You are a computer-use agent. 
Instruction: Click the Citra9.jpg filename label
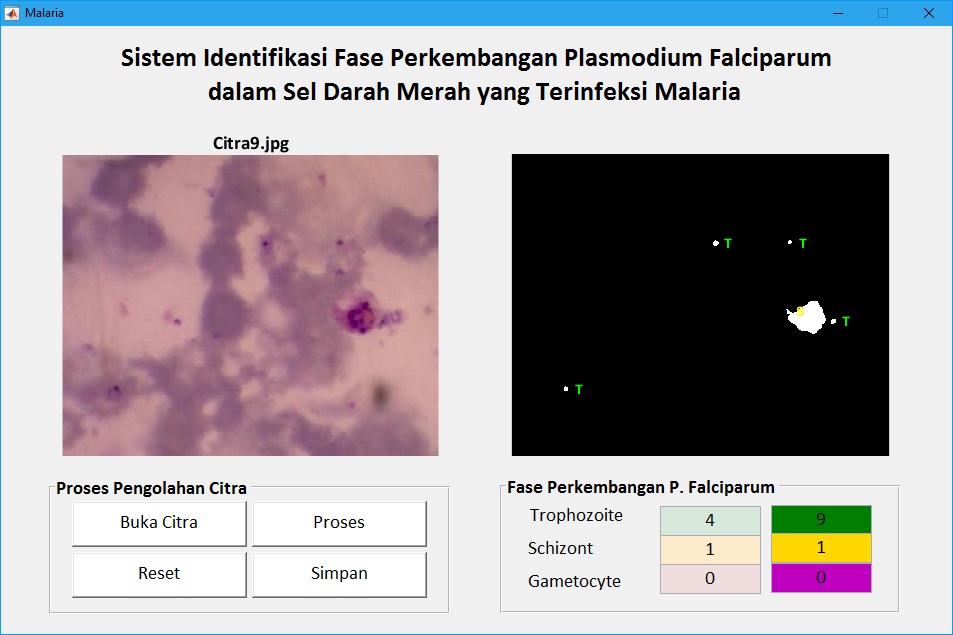point(250,143)
